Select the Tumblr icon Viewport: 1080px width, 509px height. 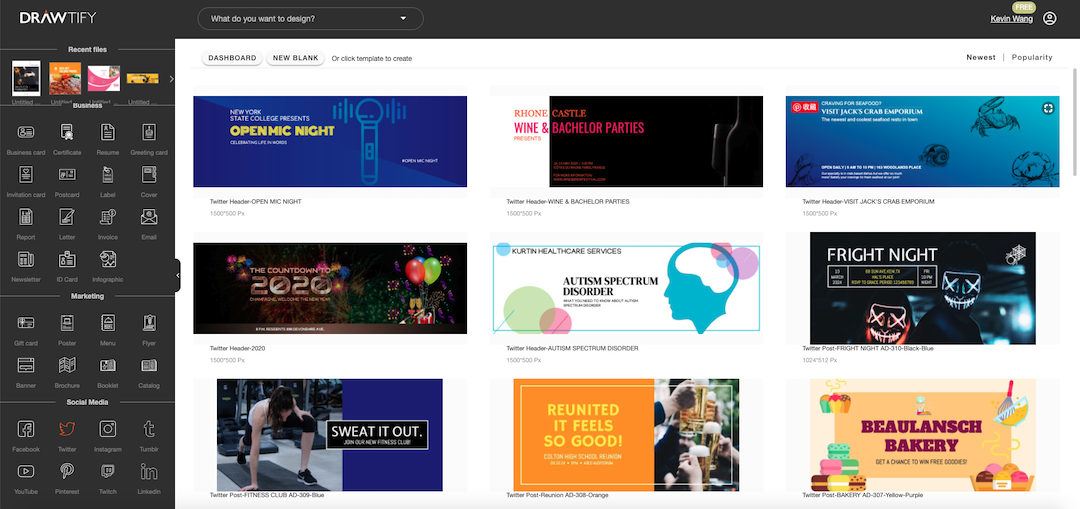149,429
